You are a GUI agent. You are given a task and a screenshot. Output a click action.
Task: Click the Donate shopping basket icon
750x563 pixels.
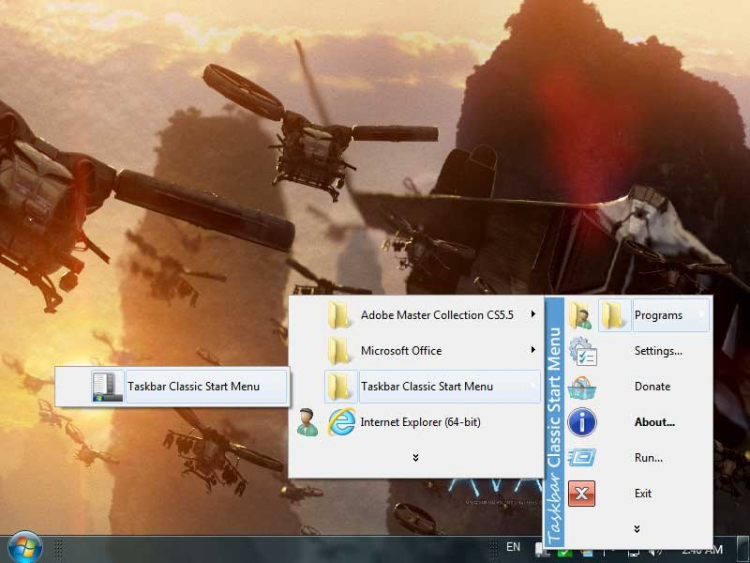[x=582, y=387]
